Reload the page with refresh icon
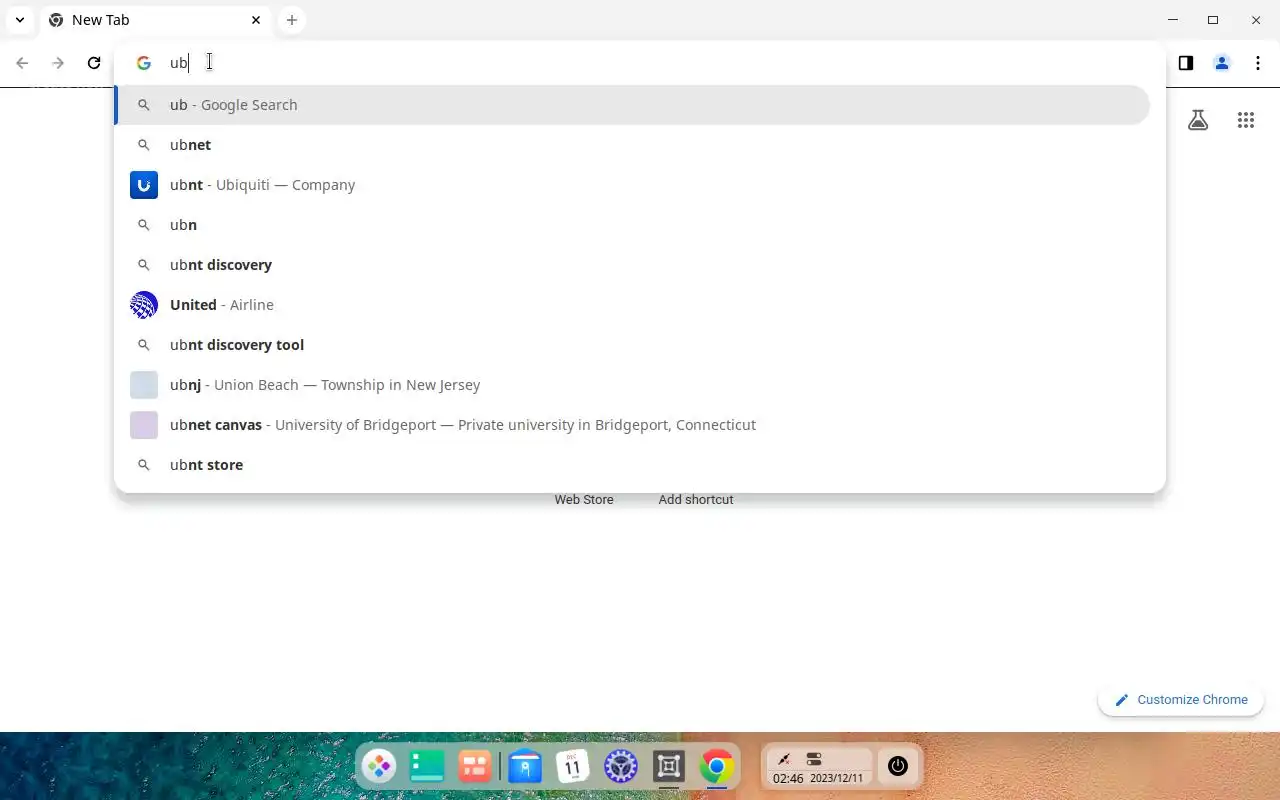The height and width of the screenshot is (800, 1280). point(94,63)
